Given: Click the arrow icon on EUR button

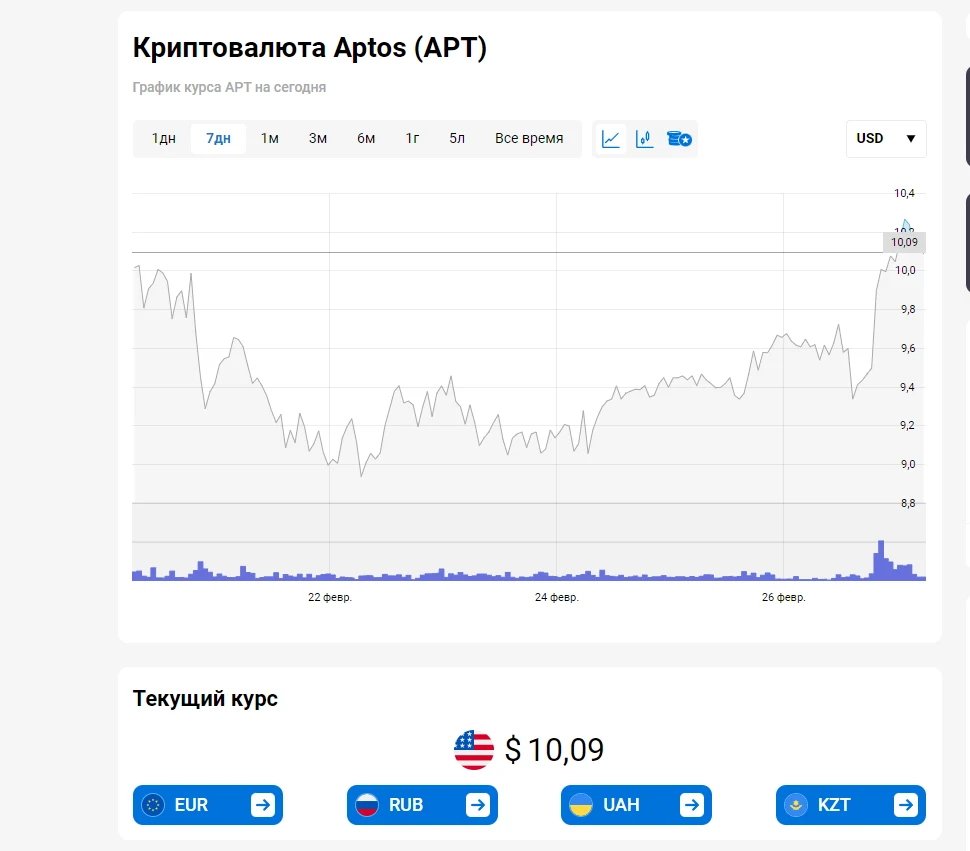Looking at the screenshot, I should pos(263,805).
